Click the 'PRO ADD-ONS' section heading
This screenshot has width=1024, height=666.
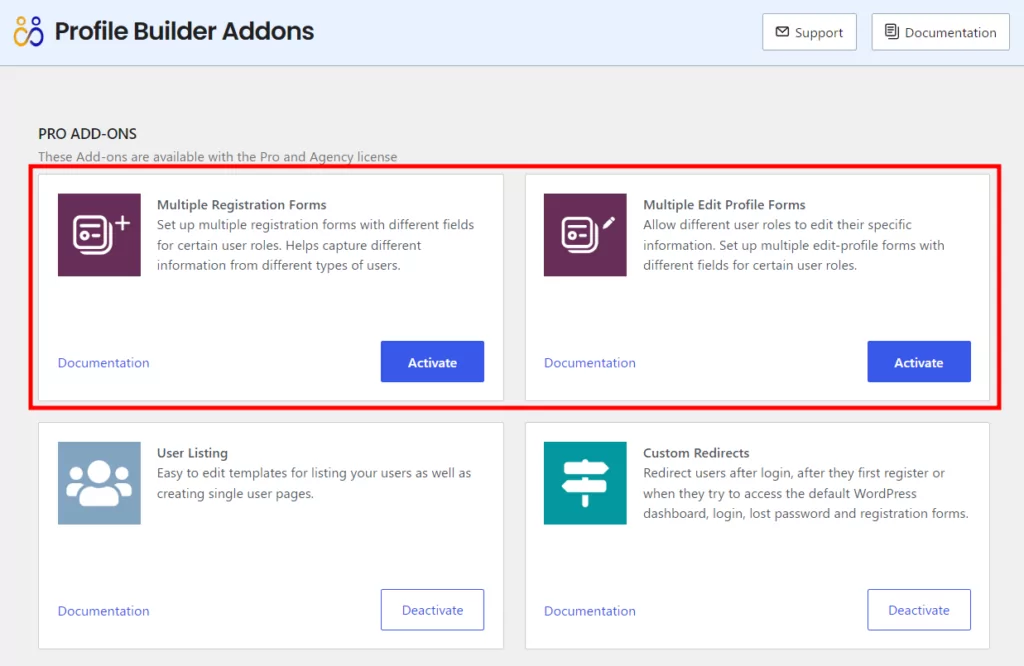coord(88,133)
